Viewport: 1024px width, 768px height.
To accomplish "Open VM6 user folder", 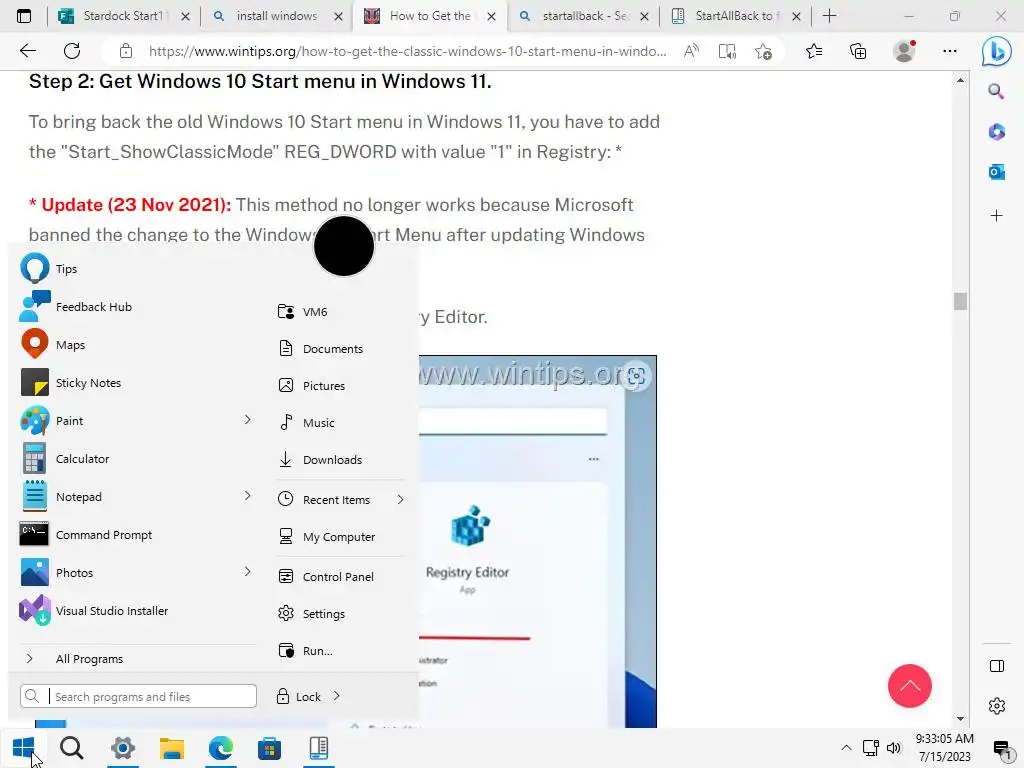I will click(341, 312).
